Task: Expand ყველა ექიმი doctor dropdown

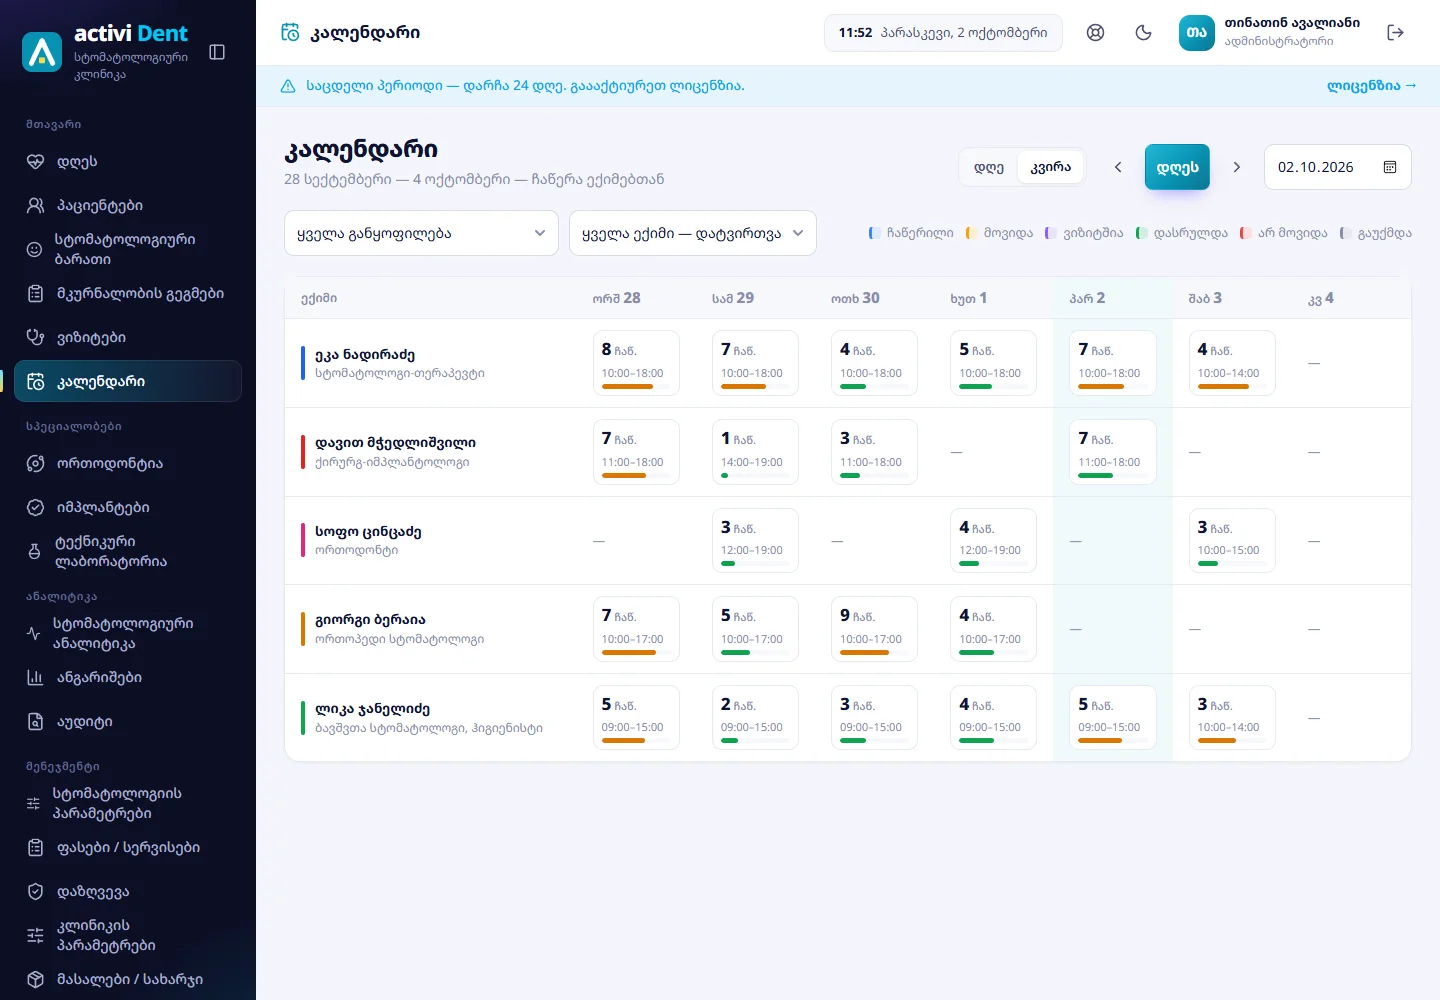Action: point(693,233)
